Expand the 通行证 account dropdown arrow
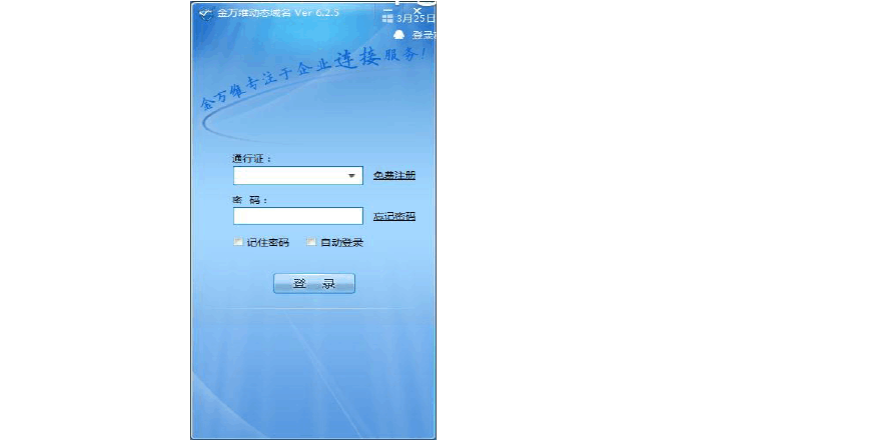Image resolution: width=893 pixels, height=440 pixels. pos(352,176)
